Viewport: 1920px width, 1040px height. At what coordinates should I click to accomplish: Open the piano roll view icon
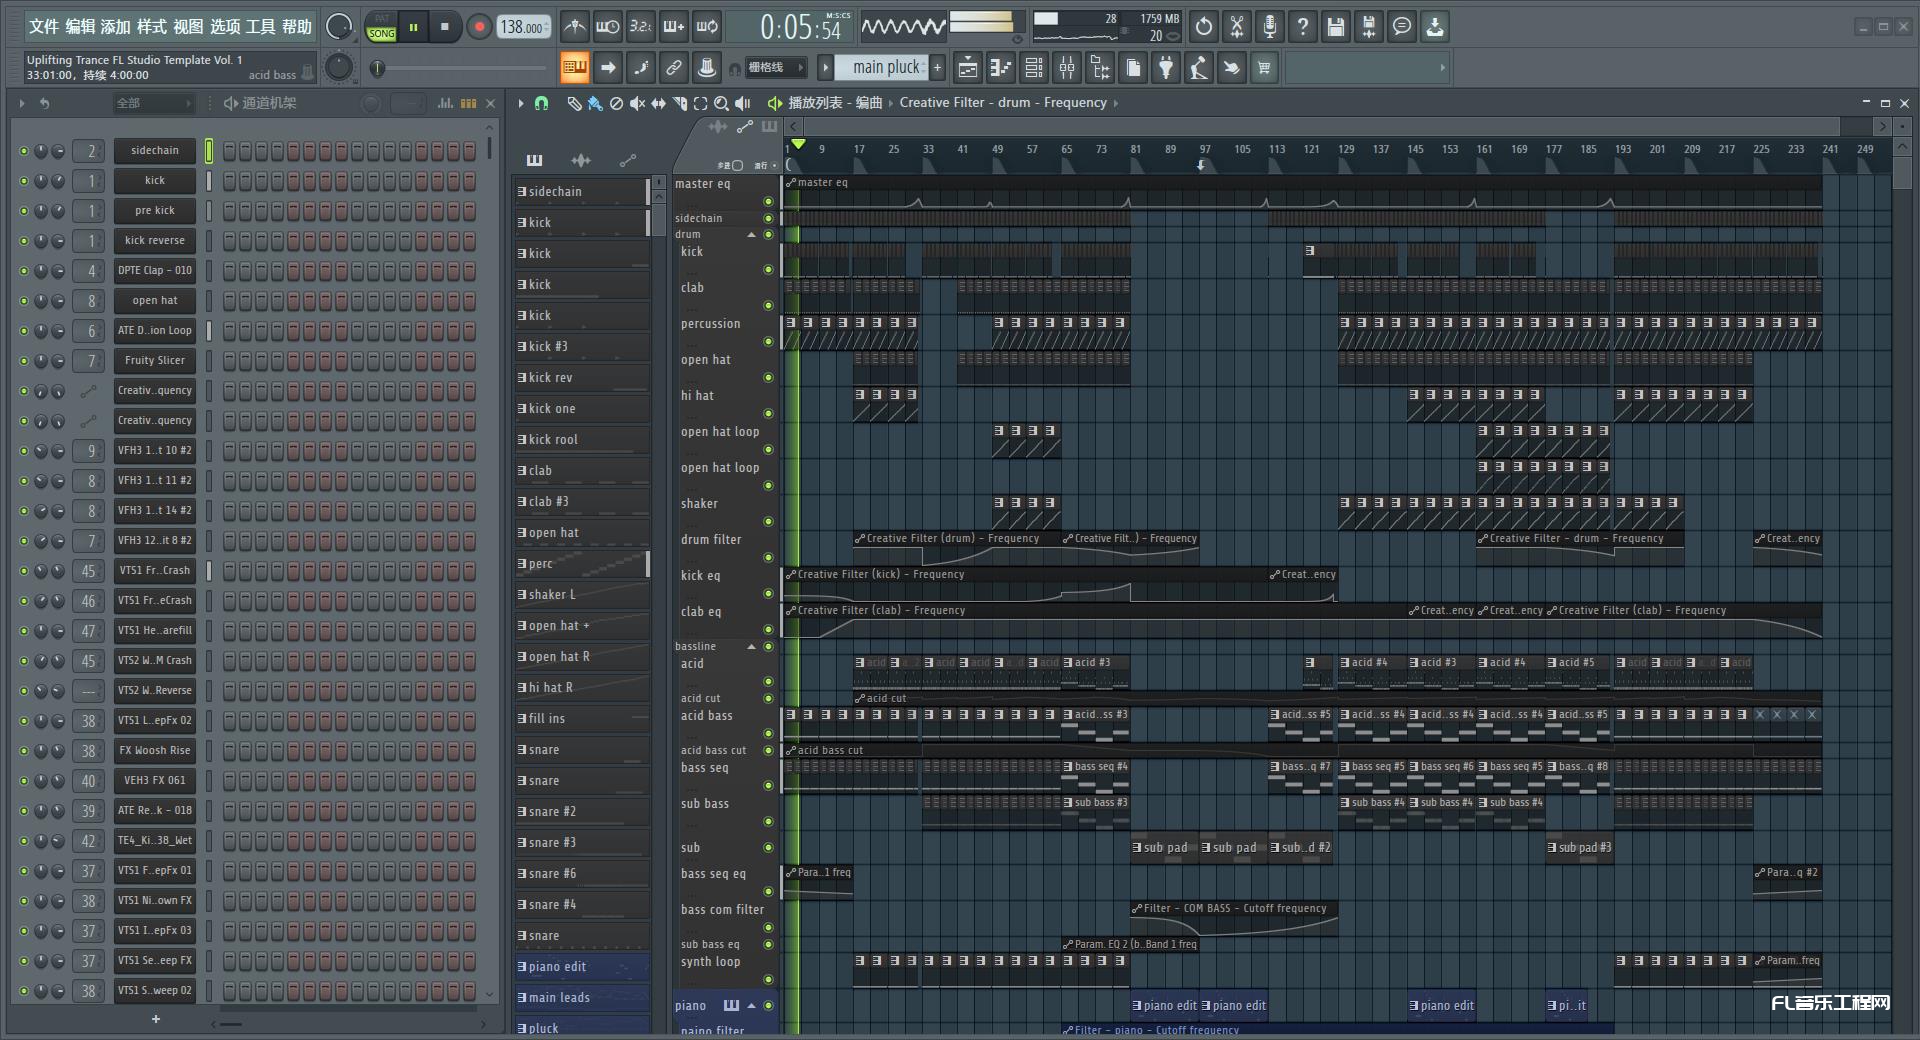point(1001,68)
